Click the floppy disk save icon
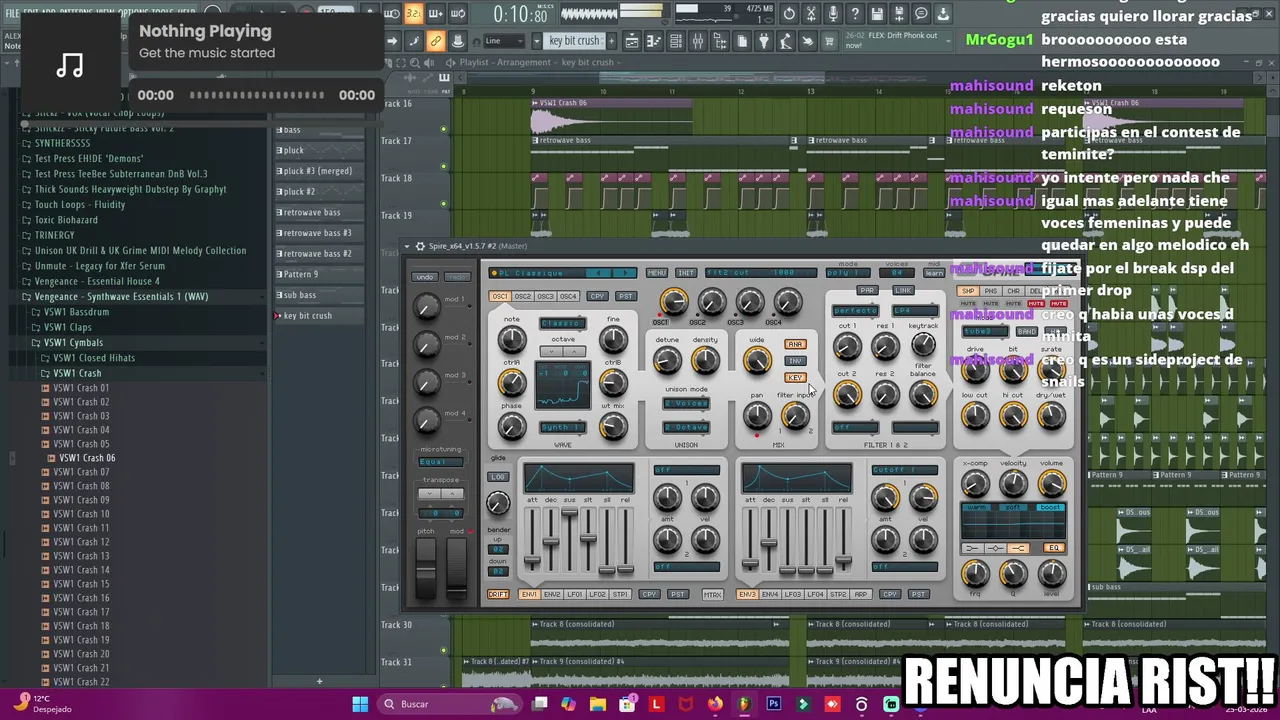Screen dimensions: 1280x720 tap(877, 14)
